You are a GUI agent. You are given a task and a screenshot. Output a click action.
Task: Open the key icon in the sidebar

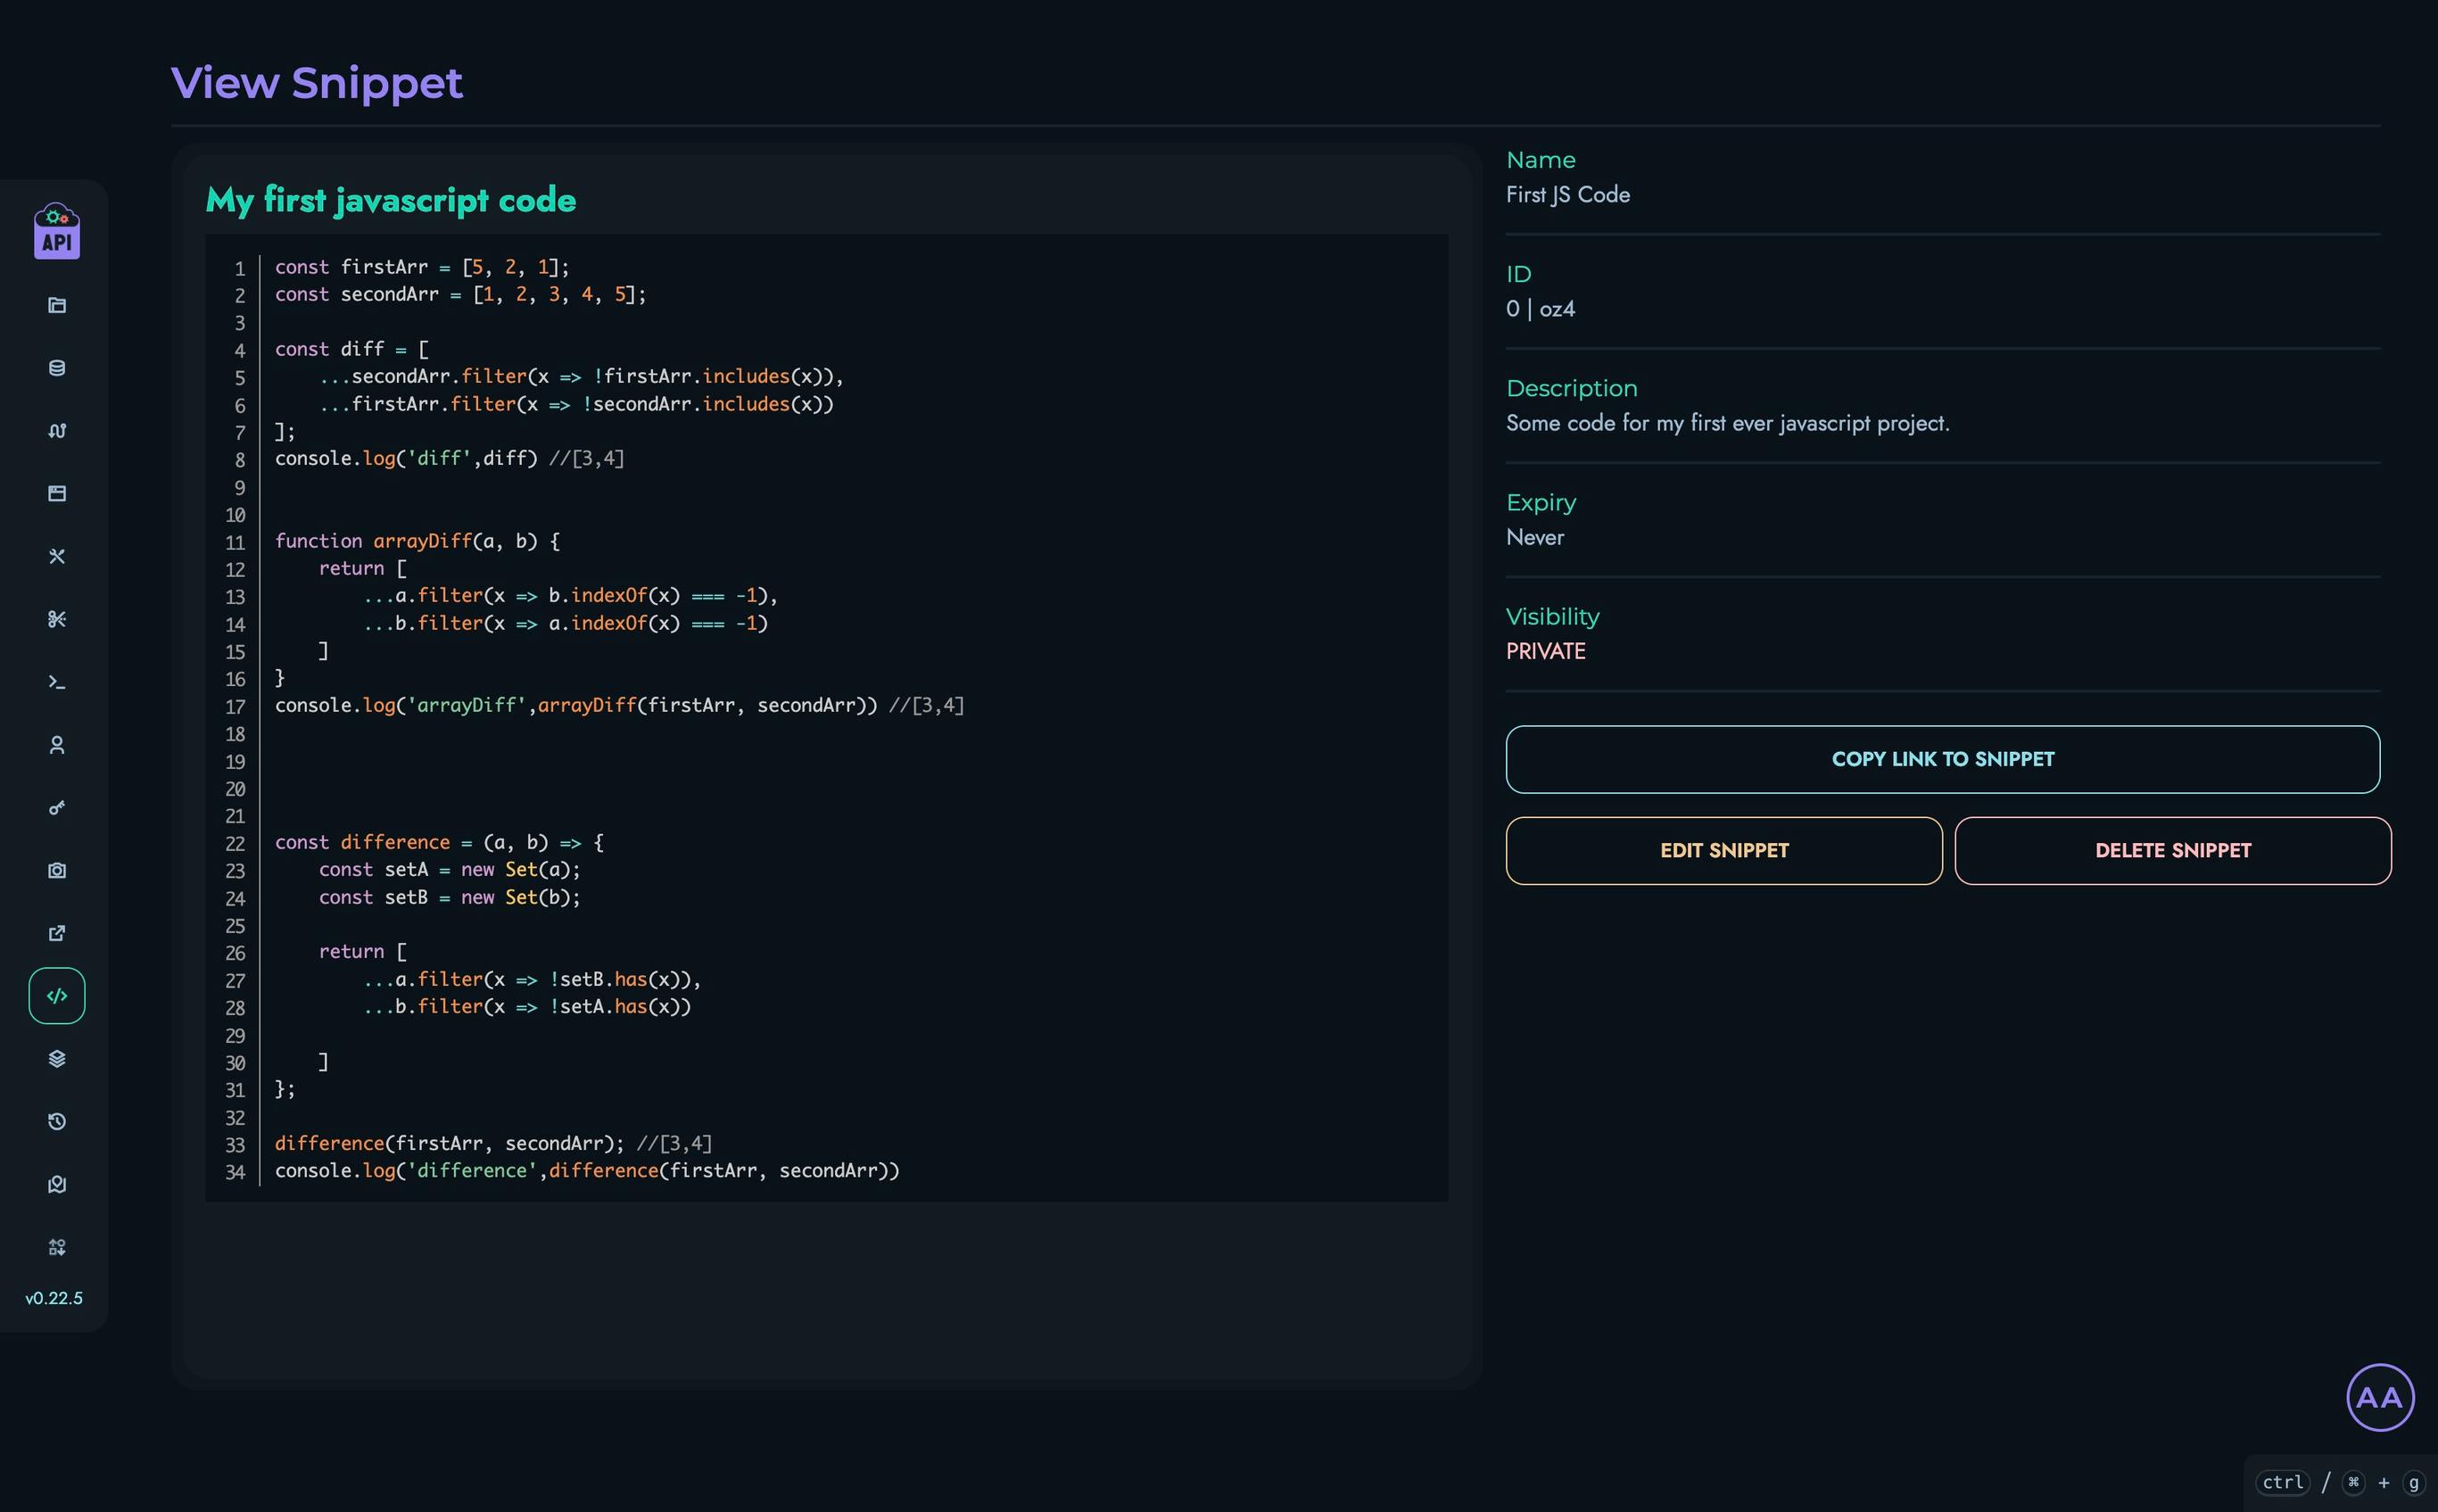[x=57, y=808]
